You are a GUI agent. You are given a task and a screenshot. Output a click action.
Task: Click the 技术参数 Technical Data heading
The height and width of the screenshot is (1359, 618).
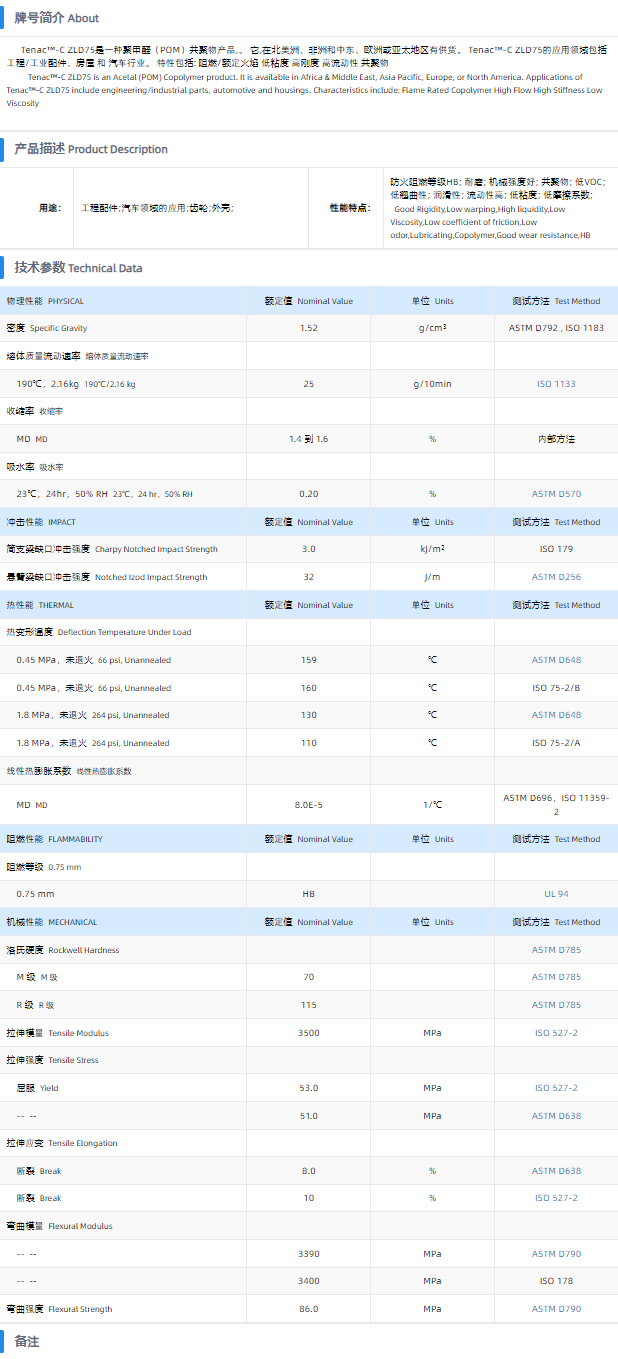(x=78, y=268)
